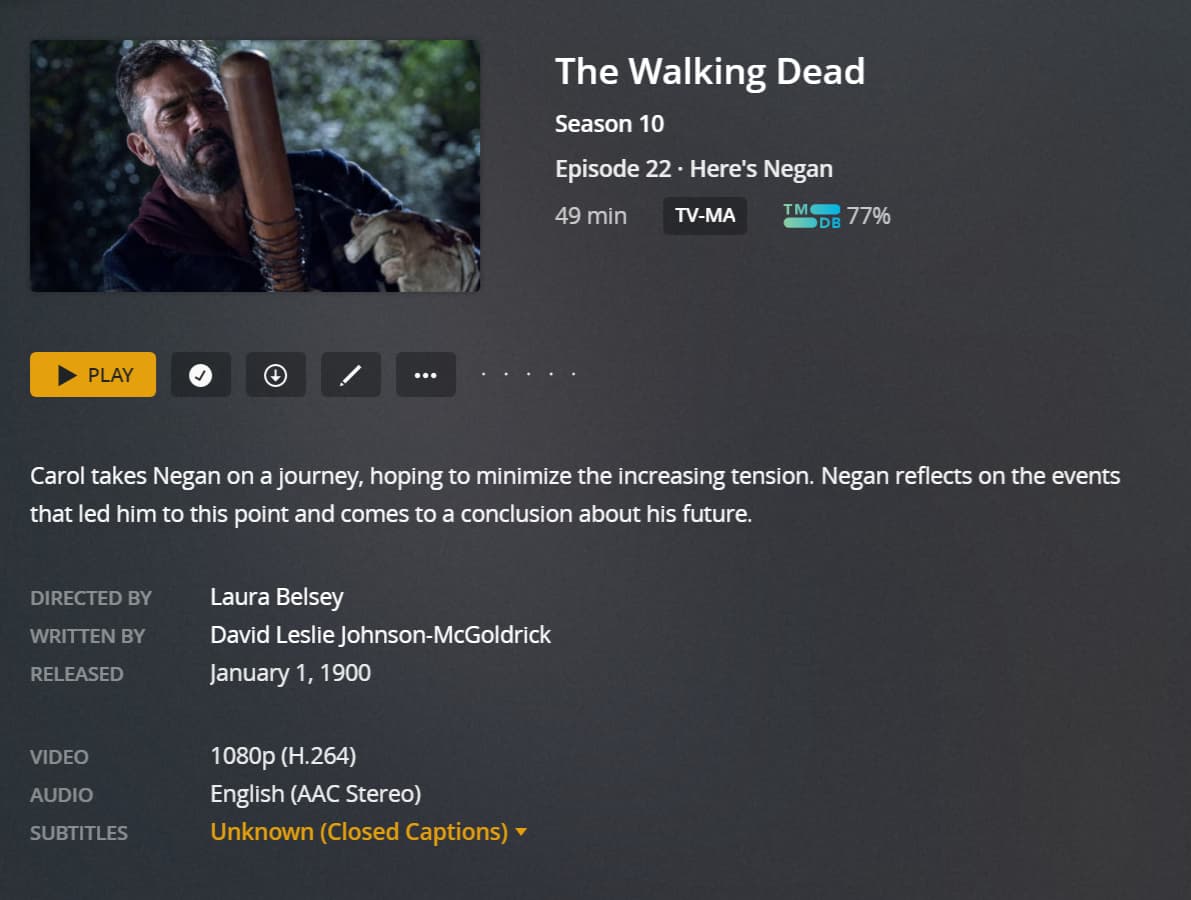The height and width of the screenshot is (900, 1191).
Task: Click the TMDB logo icon
Action: click(812, 216)
